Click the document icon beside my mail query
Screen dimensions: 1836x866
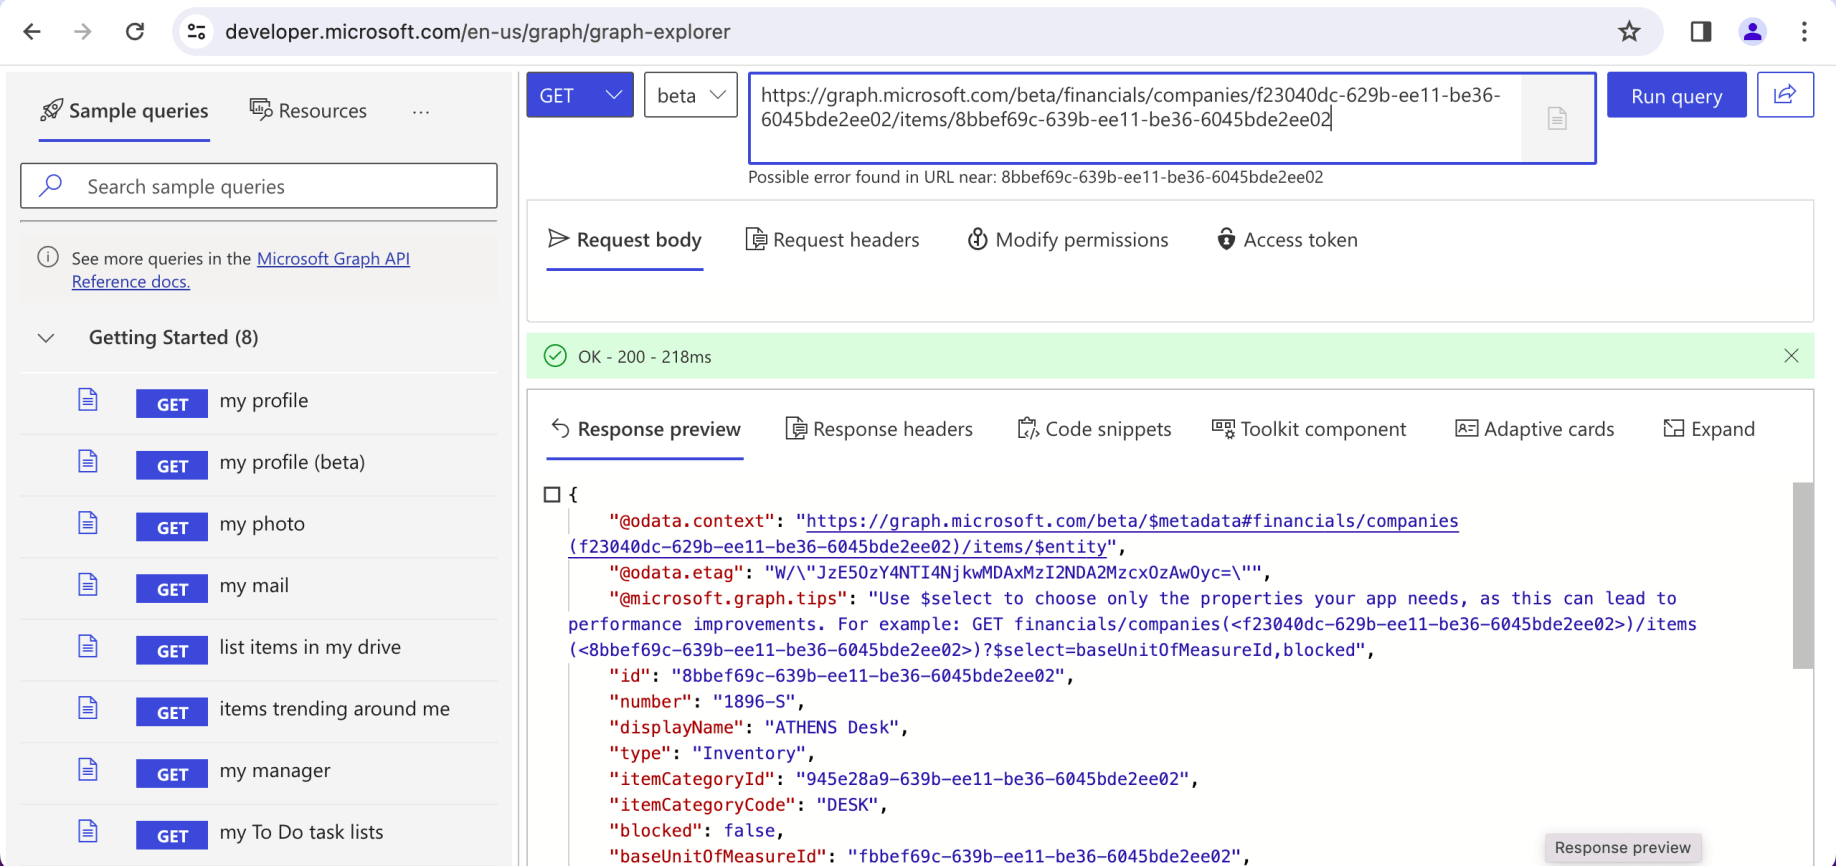pyautogui.click(x=88, y=586)
